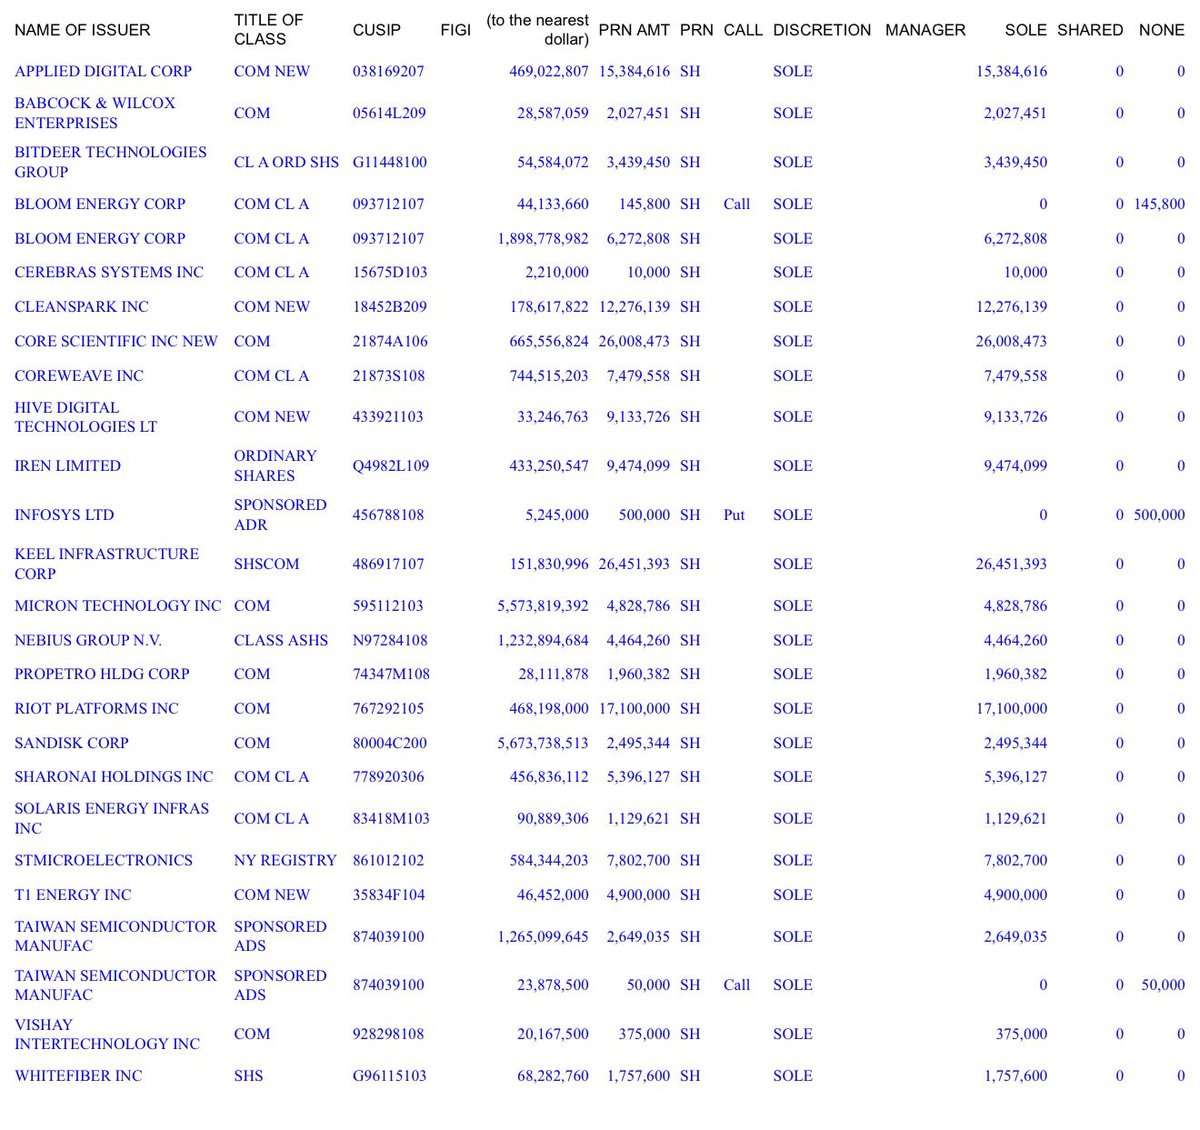This screenshot has height=1130, width=1200.
Task: Select value 5,673,738,513 for Sandisk
Action: click(543, 743)
